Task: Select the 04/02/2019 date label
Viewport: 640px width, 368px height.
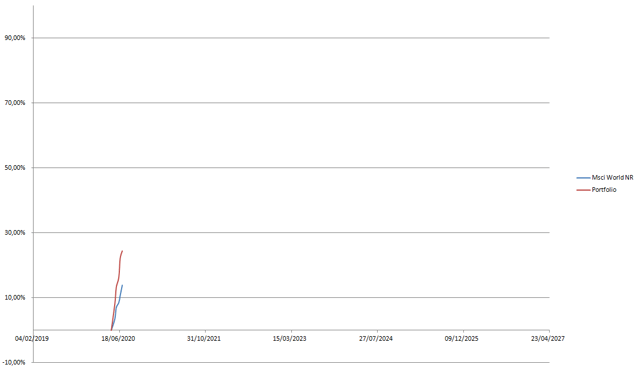Action: 32,339
